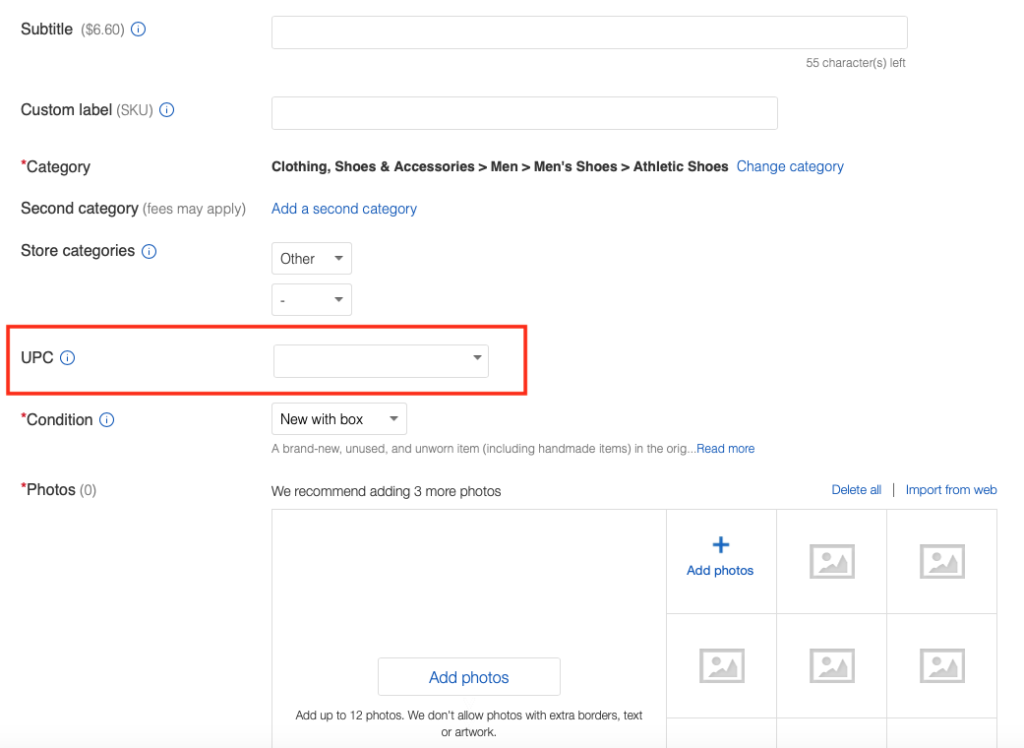
Task: Click the Add photos button
Action: pos(468,676)
